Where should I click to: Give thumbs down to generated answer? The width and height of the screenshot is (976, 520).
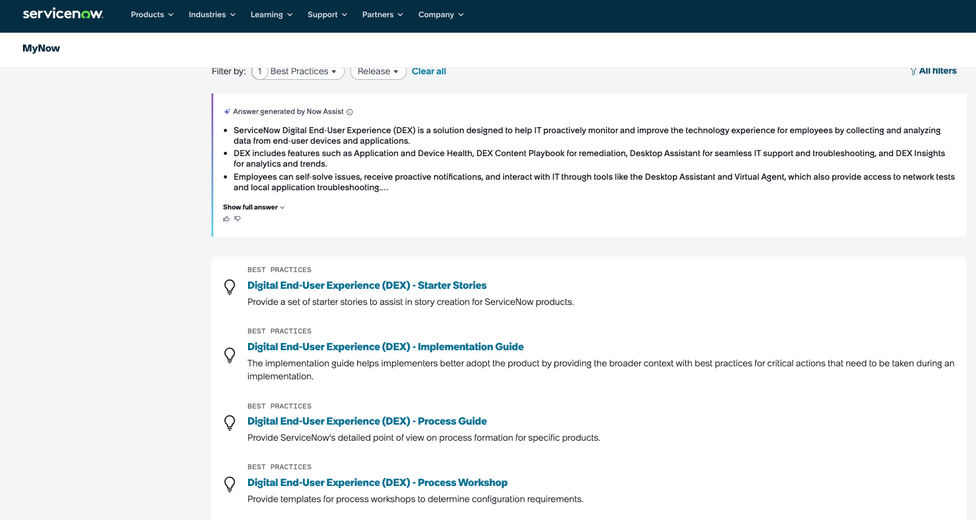click(x=237, y=219)
